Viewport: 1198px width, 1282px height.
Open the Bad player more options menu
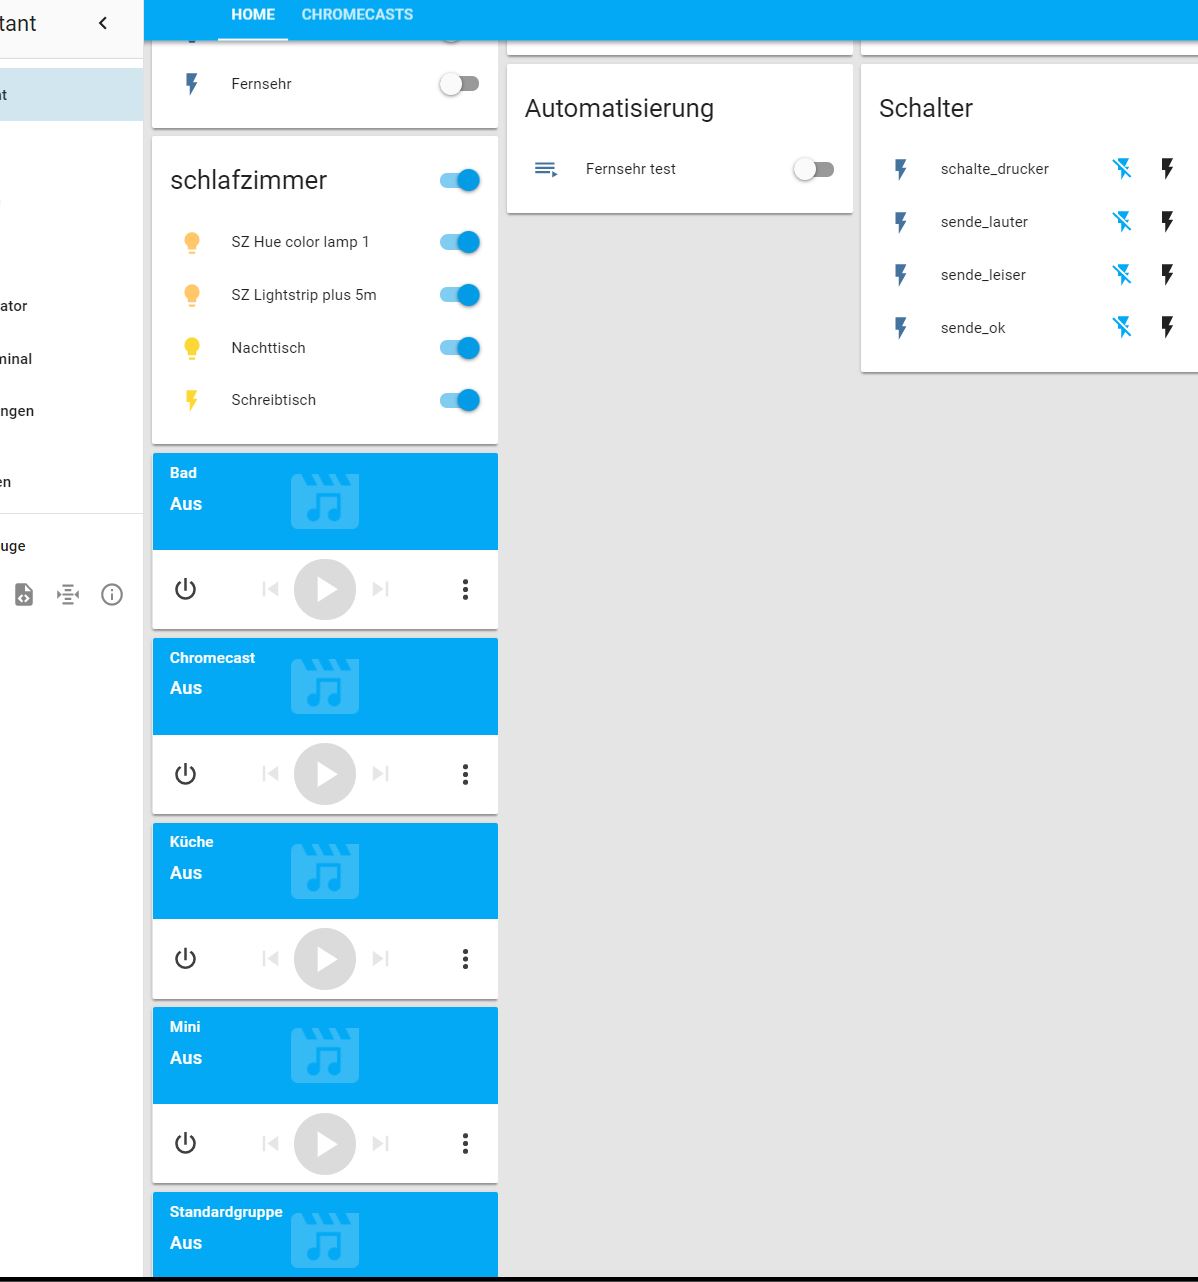click(465, 589)
